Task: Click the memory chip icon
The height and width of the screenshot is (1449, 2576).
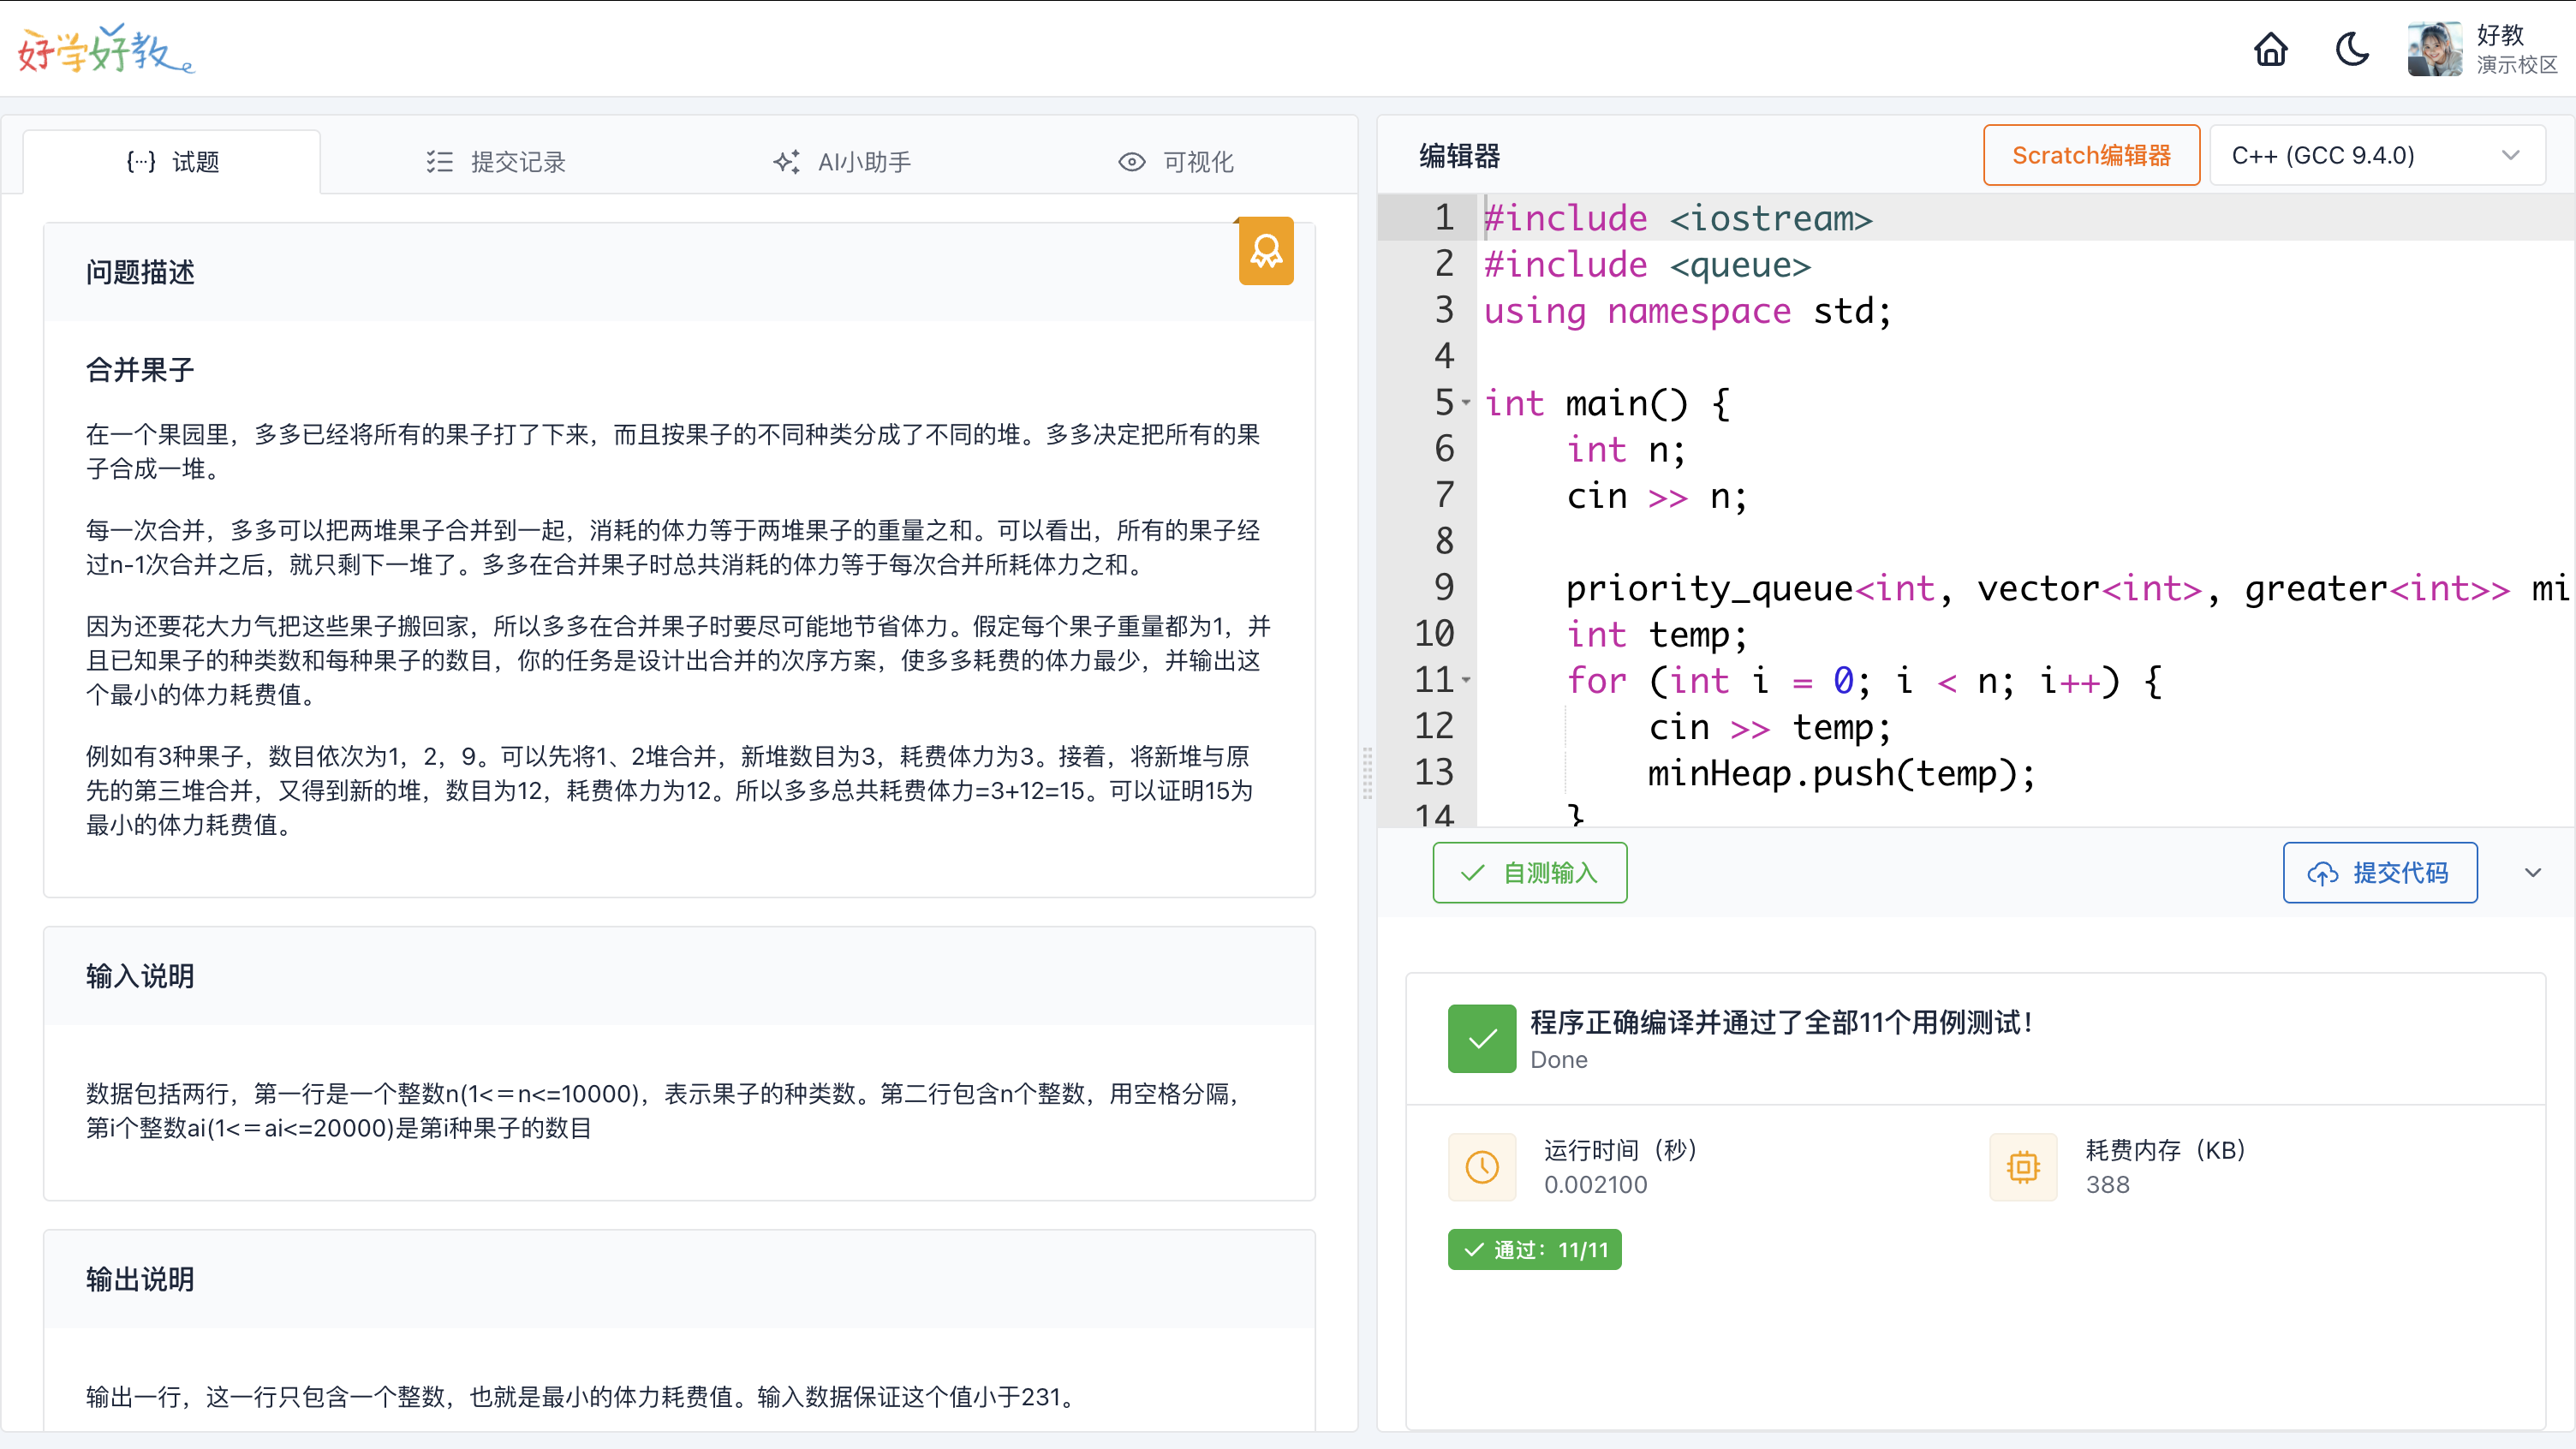Action: coord(2022,1167)
